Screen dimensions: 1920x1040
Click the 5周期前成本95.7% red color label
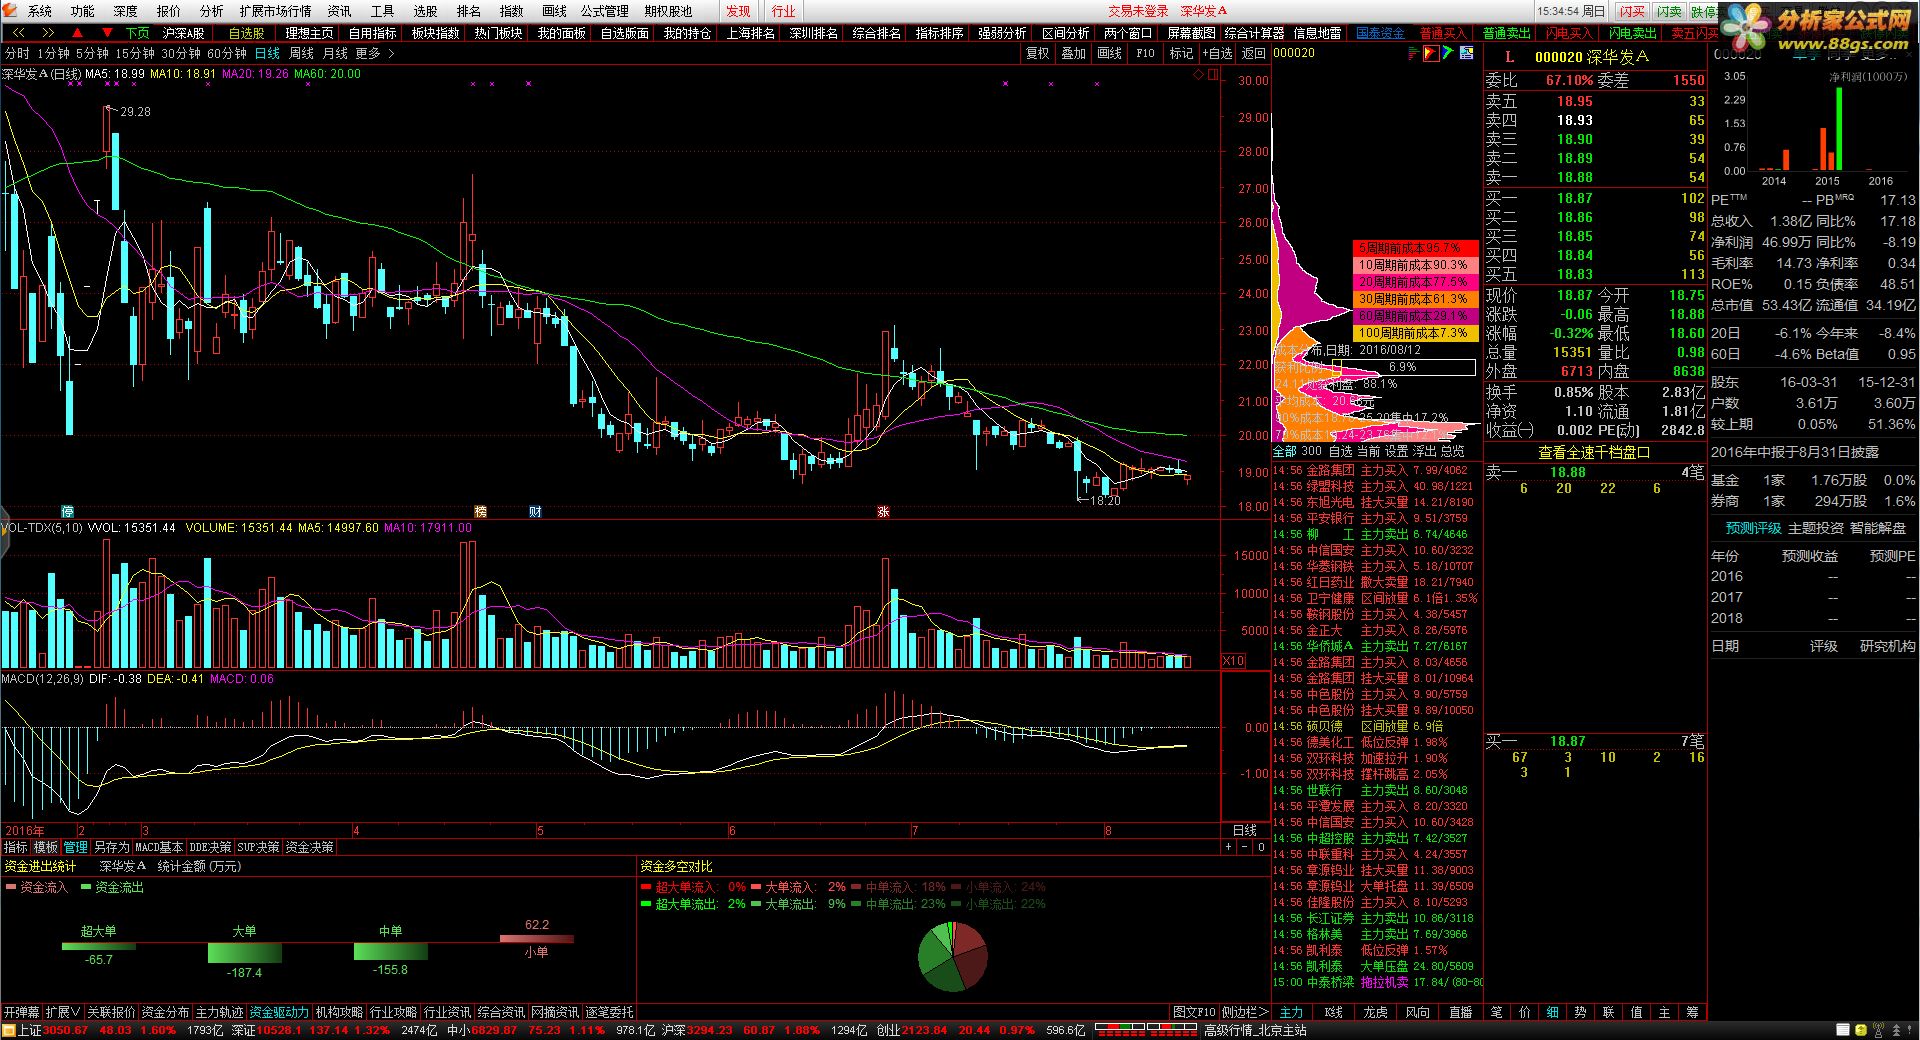click(1414, 247)
